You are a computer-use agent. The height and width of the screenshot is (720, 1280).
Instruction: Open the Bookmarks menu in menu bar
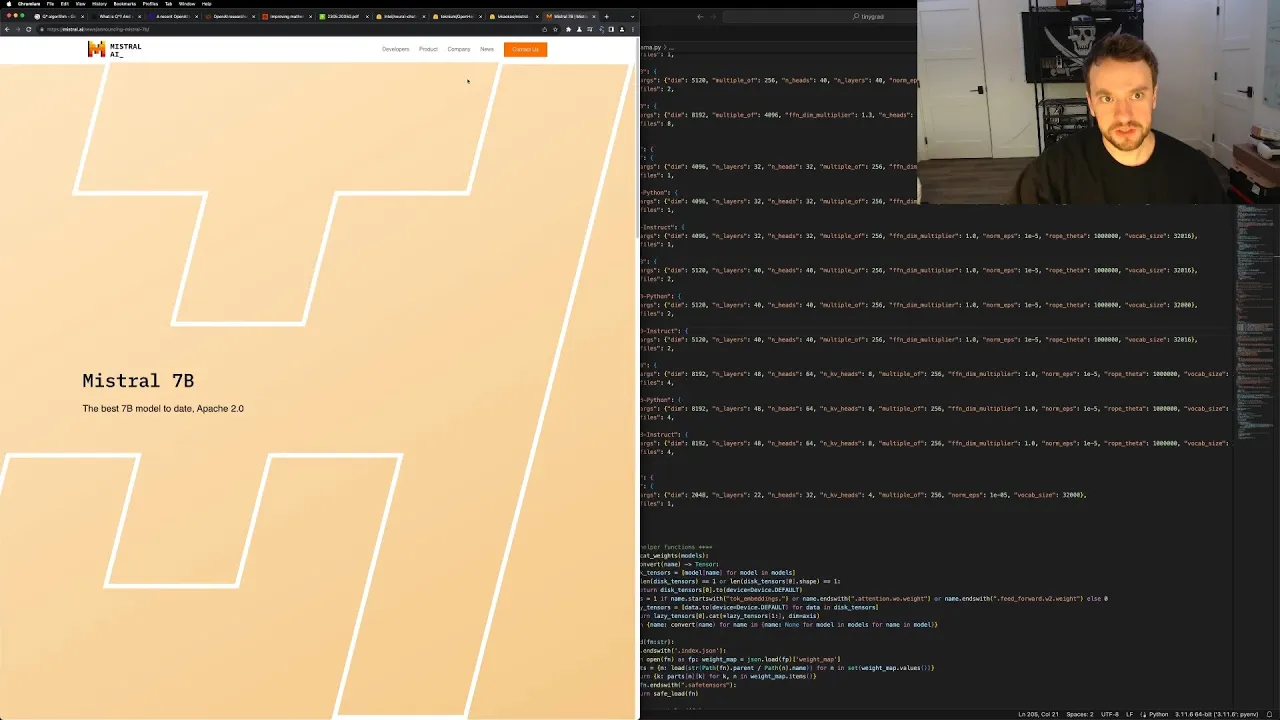(x=125, y=4)
